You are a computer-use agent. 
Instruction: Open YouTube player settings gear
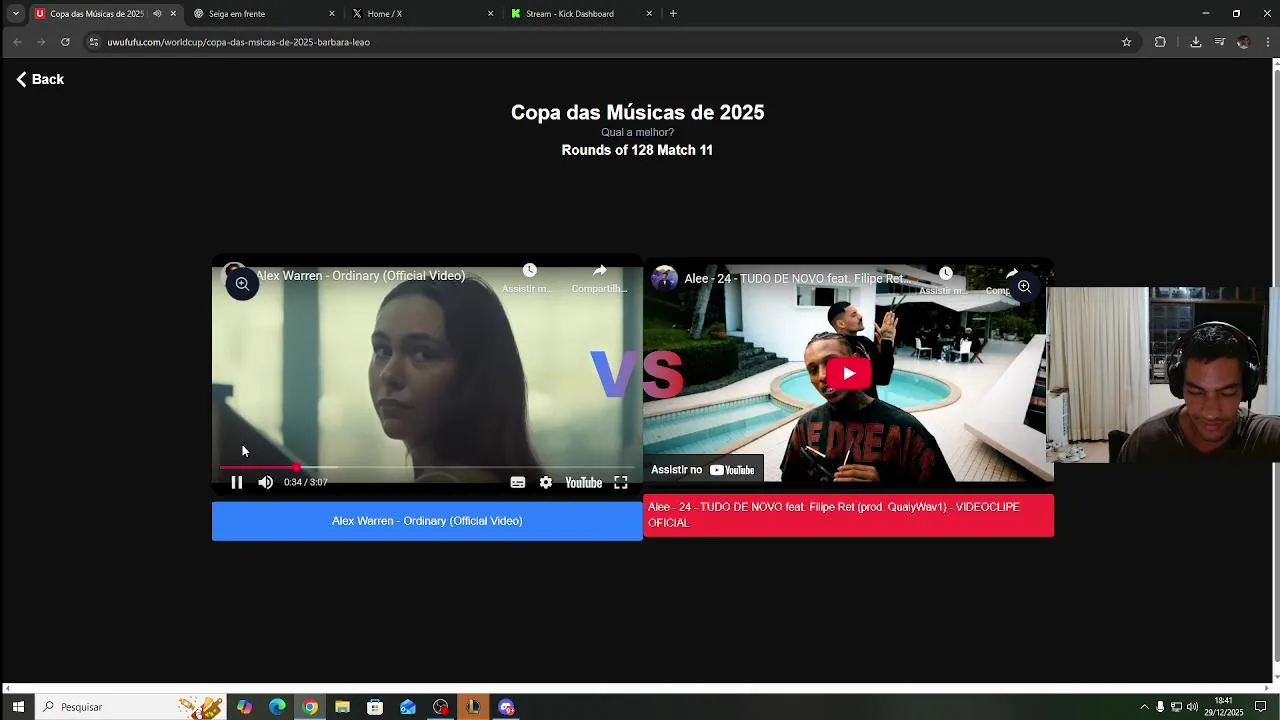(545, 482)
